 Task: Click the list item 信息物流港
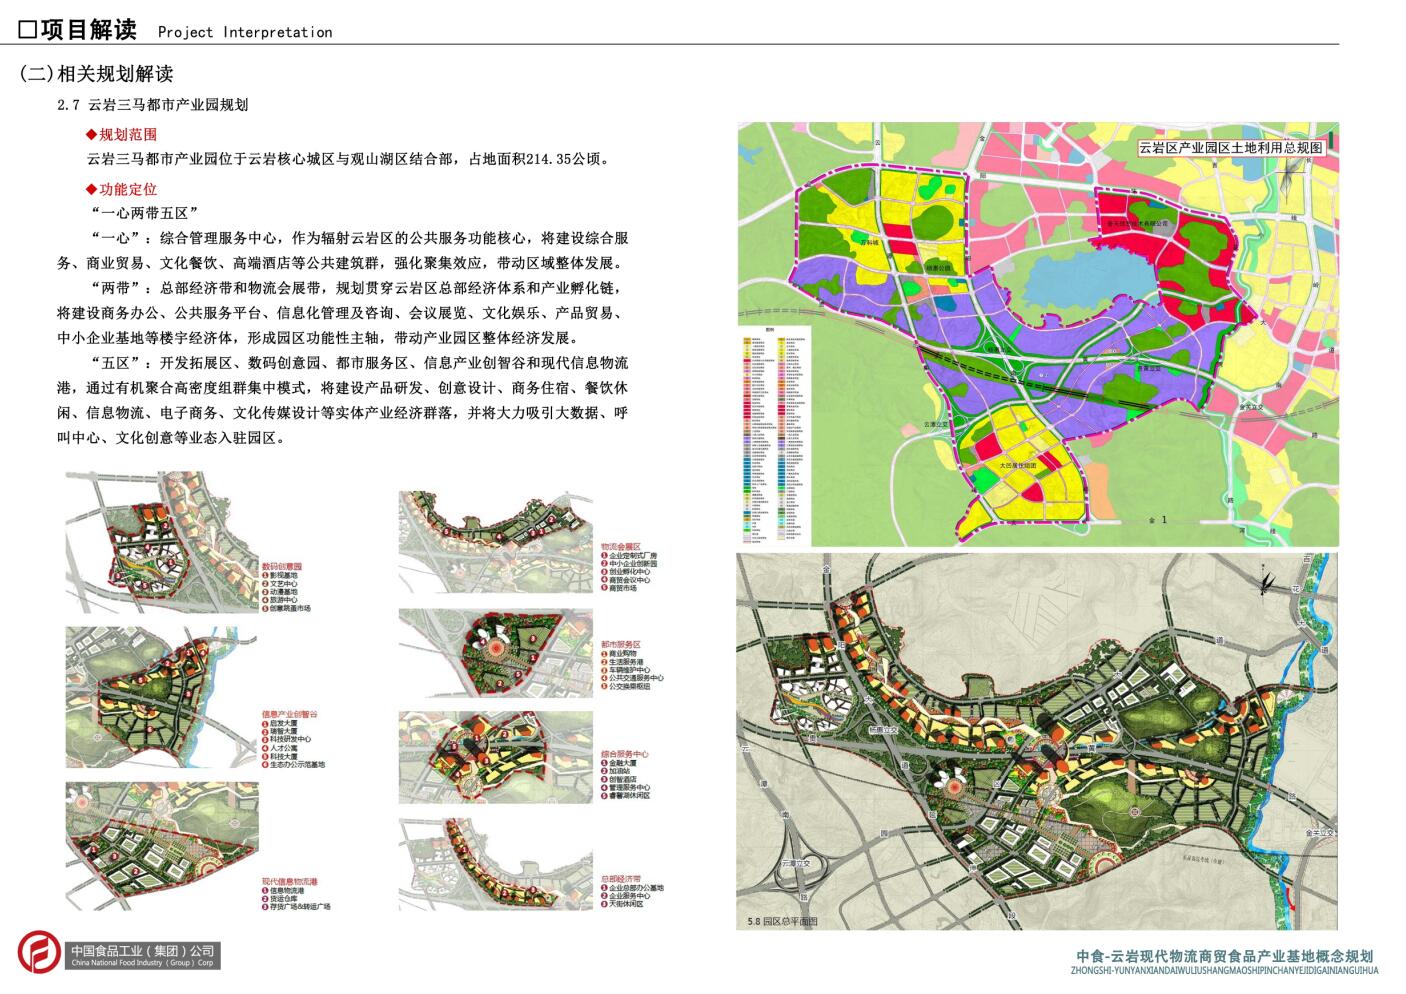click(286, 890)
